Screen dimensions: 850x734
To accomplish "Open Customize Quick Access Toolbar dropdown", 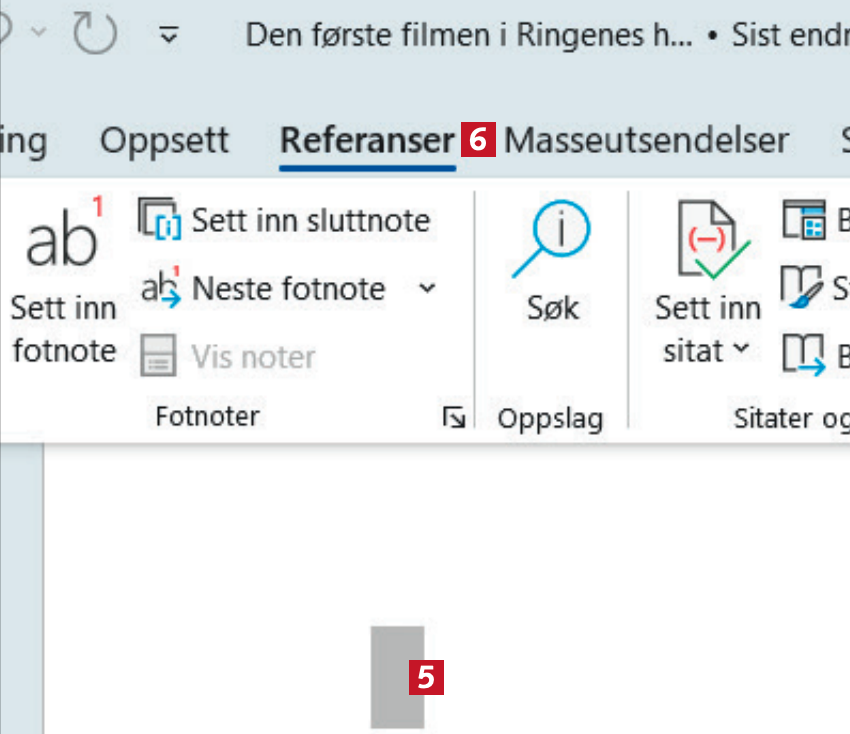I will 170,37.
